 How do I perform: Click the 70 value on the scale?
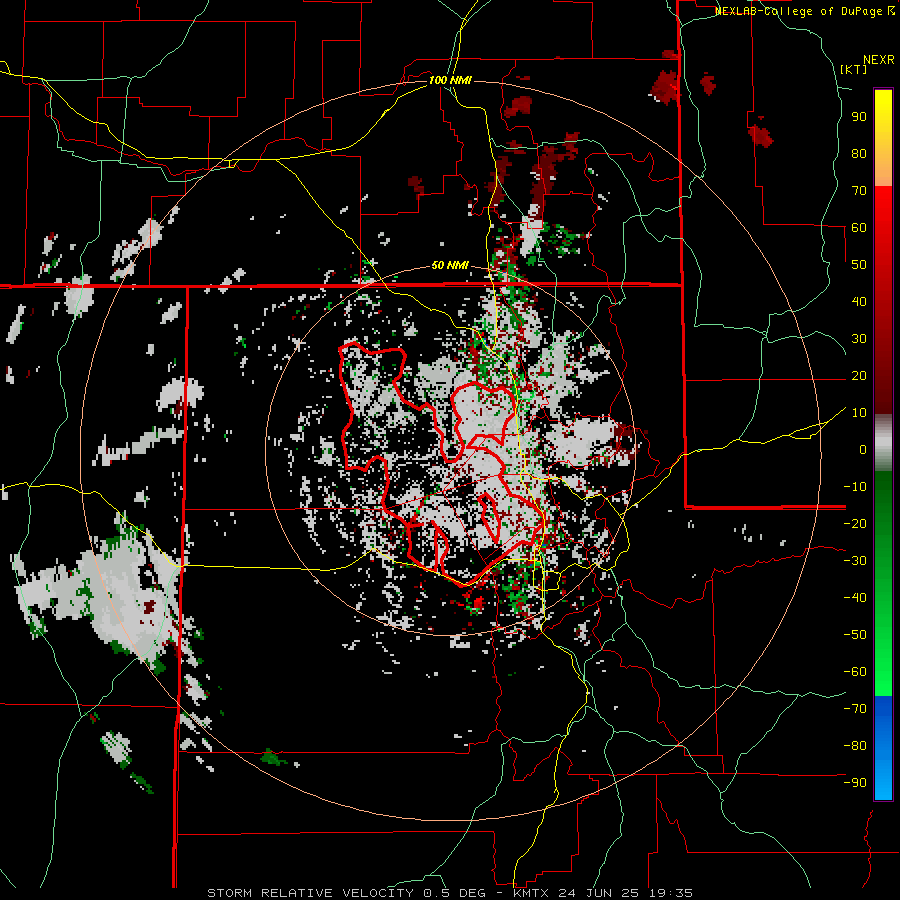tap(859, 191)
